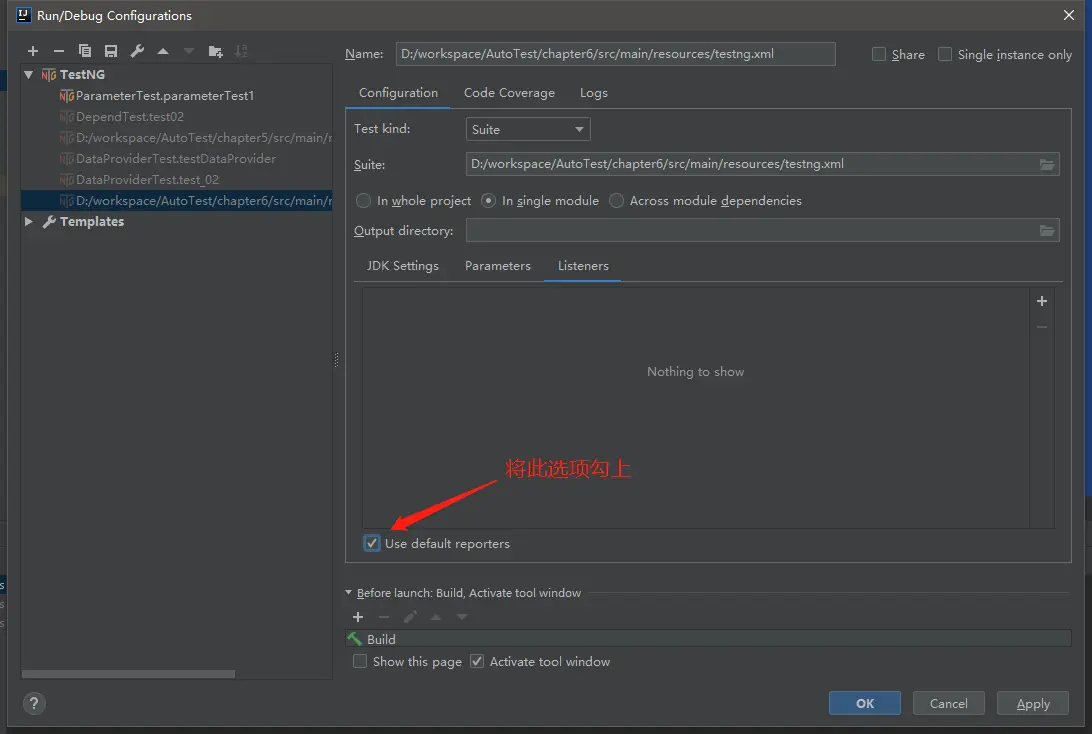The width and height of the screenshot is (1092, 734).
Task: Open the JDK Settings tab
Action: click(403, 266)
